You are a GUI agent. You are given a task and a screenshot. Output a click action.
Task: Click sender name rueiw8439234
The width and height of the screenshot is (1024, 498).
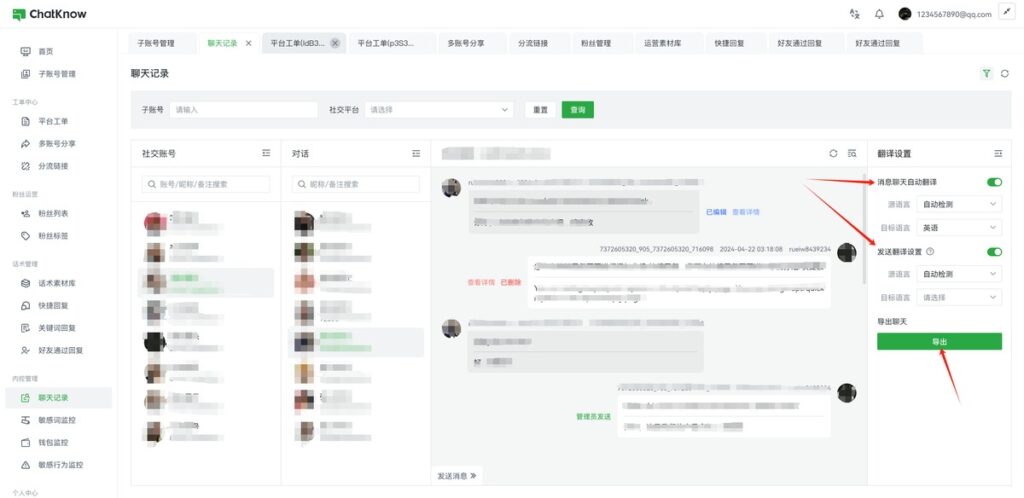[x=810, y=249]
